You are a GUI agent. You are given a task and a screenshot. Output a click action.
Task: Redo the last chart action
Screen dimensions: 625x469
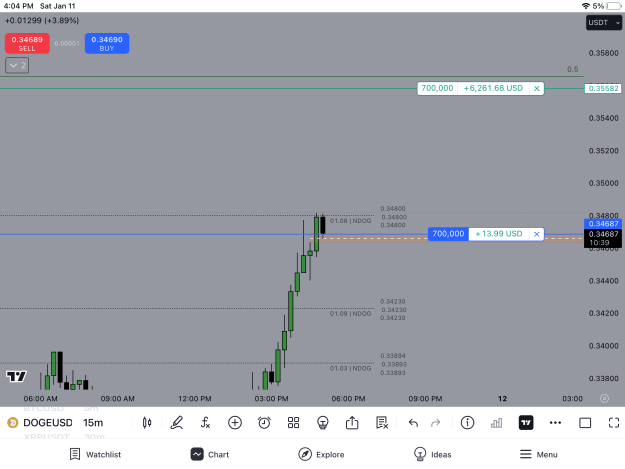pyautogui.click(x=436, y=423)
